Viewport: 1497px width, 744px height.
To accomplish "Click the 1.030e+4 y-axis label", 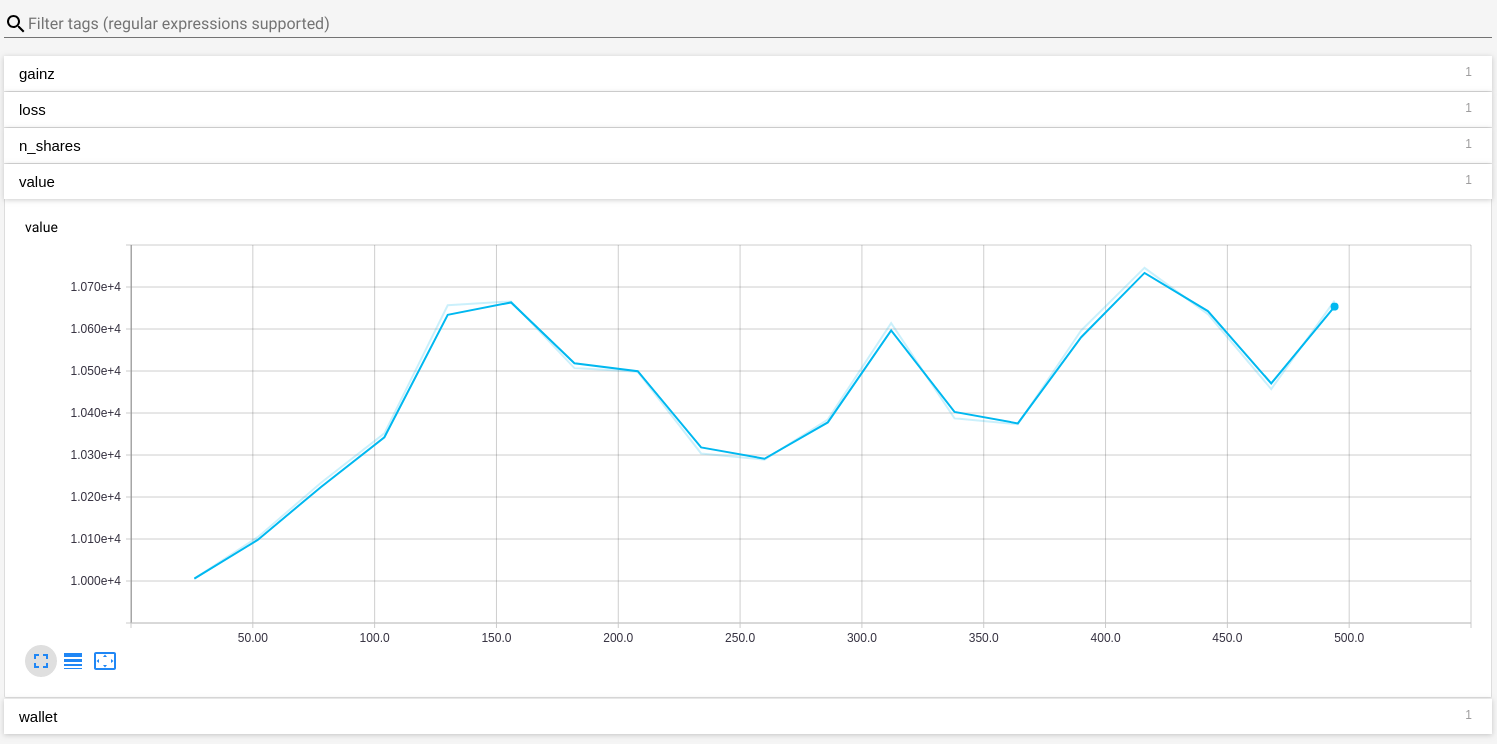I will pos(95,455).
